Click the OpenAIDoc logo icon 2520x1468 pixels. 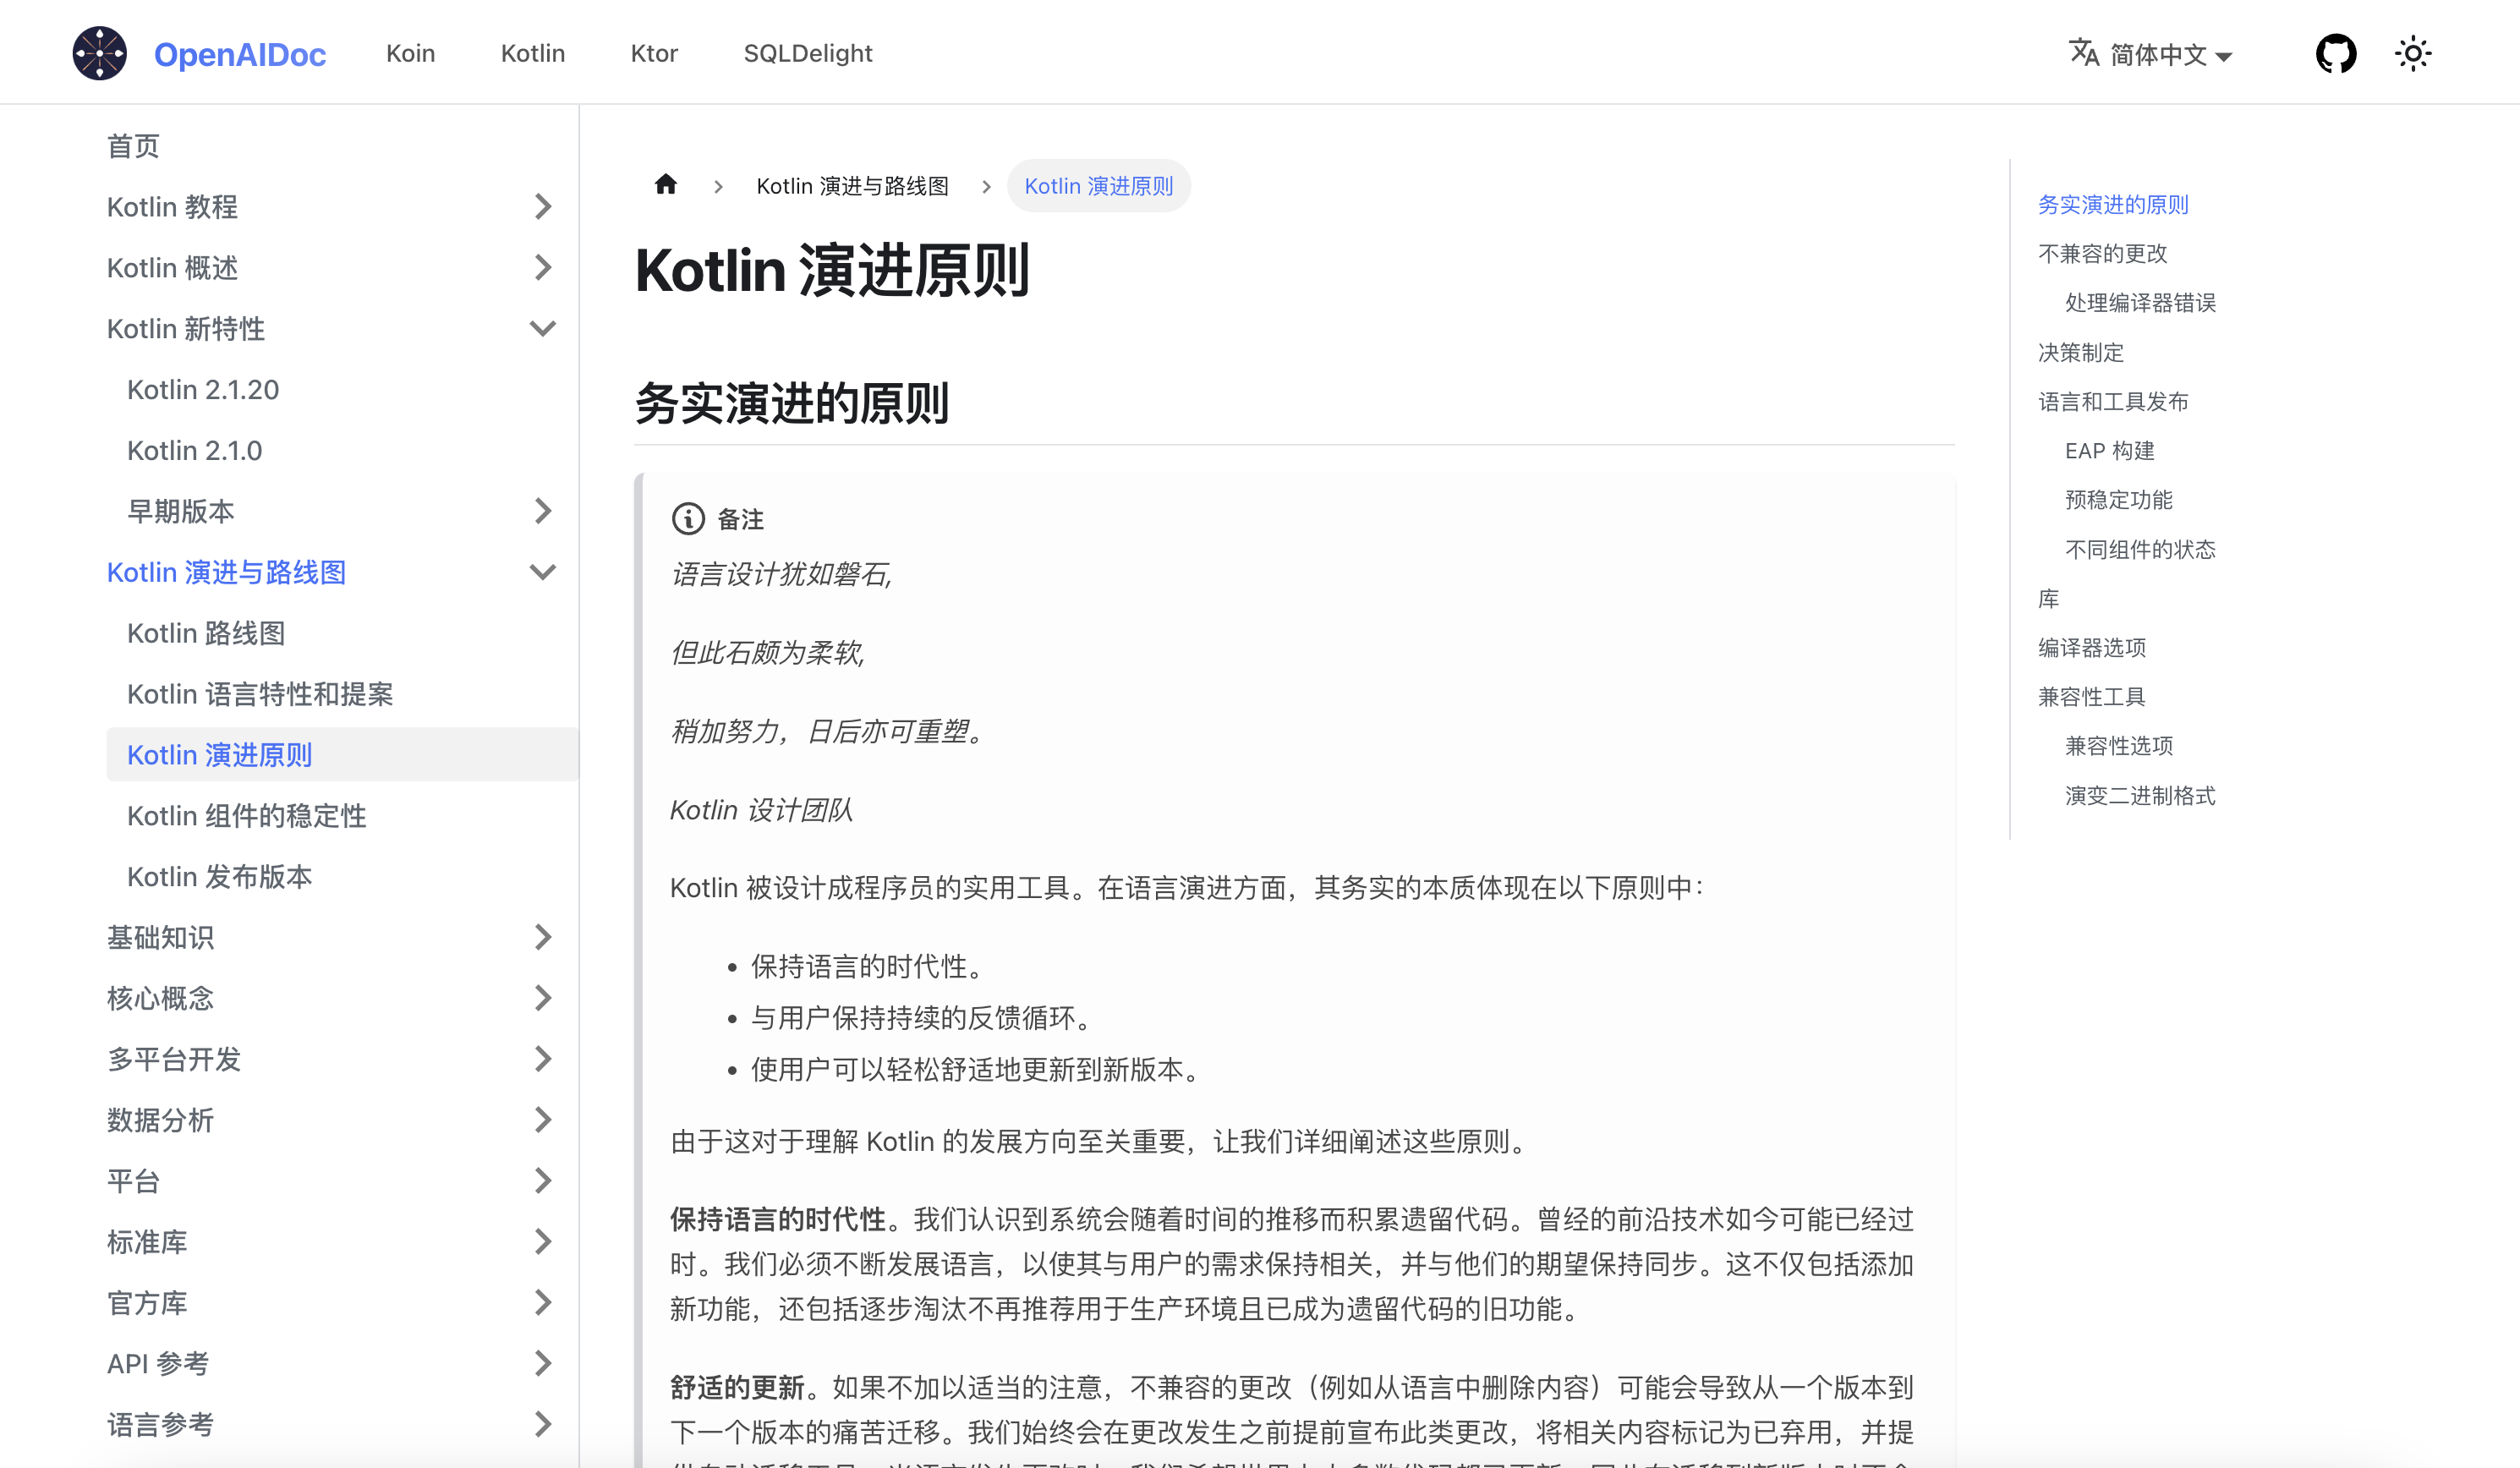pyautogui.click(x=99, y=53)
